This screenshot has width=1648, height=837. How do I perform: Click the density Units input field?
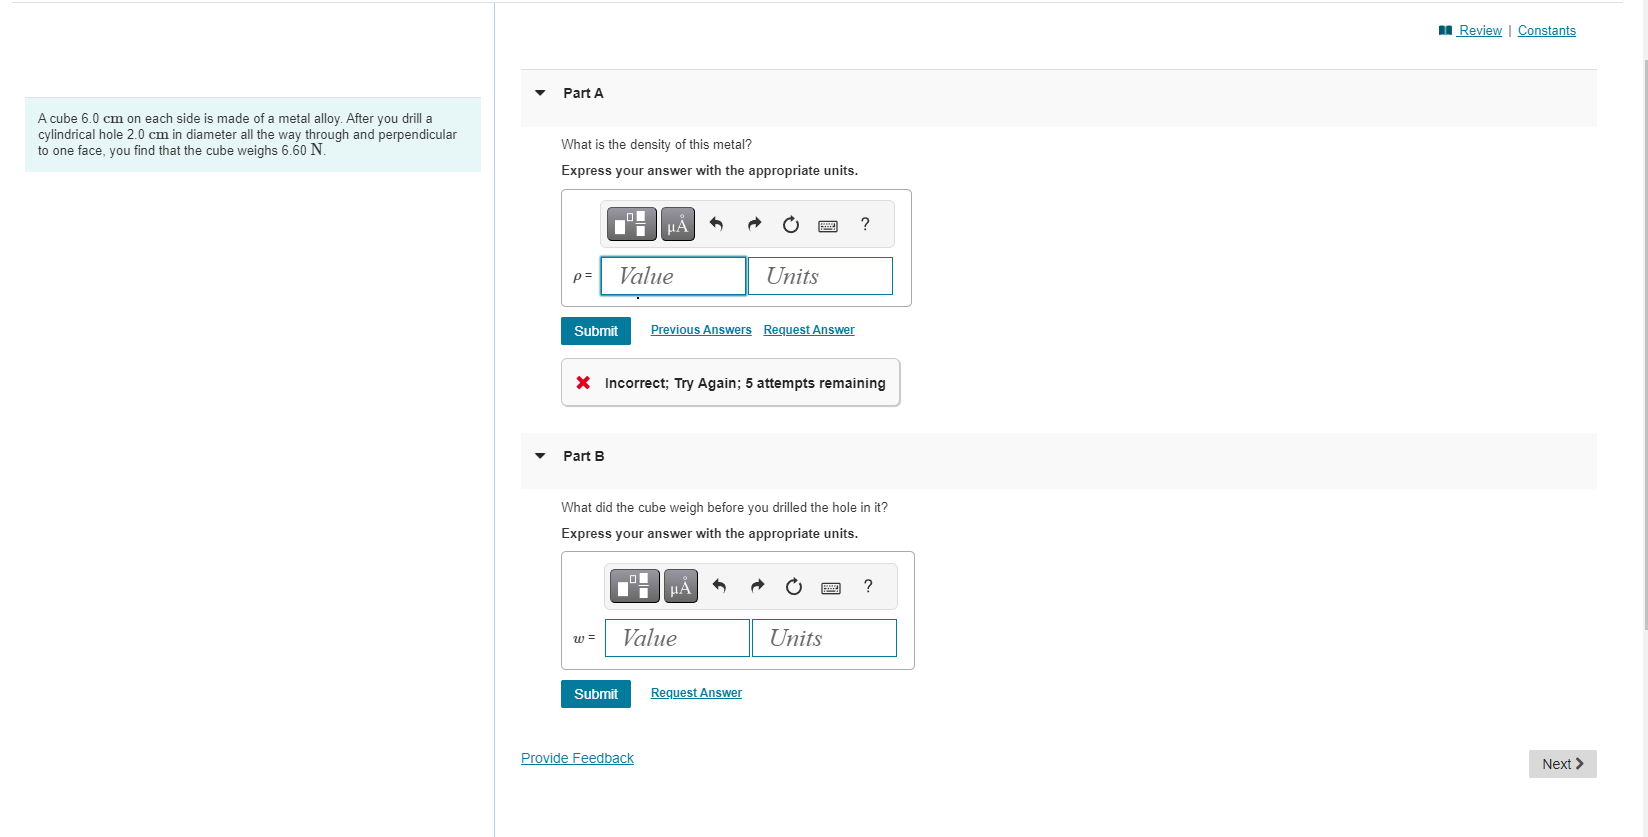coord(820,276)
